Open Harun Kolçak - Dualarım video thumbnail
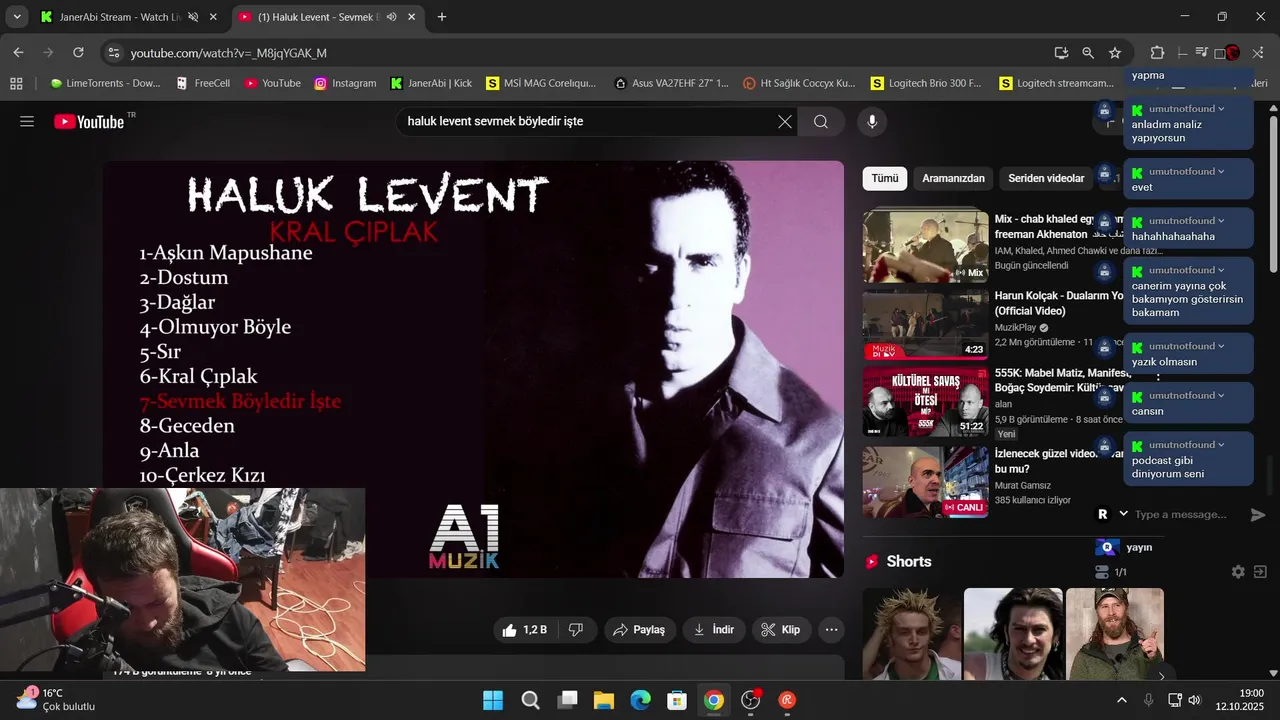 point(925,324)
